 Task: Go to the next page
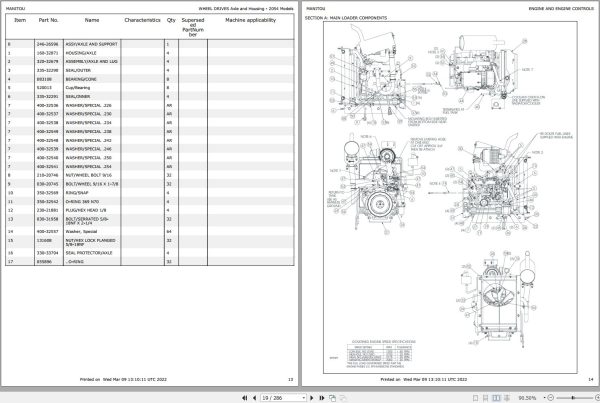(311, 398)
